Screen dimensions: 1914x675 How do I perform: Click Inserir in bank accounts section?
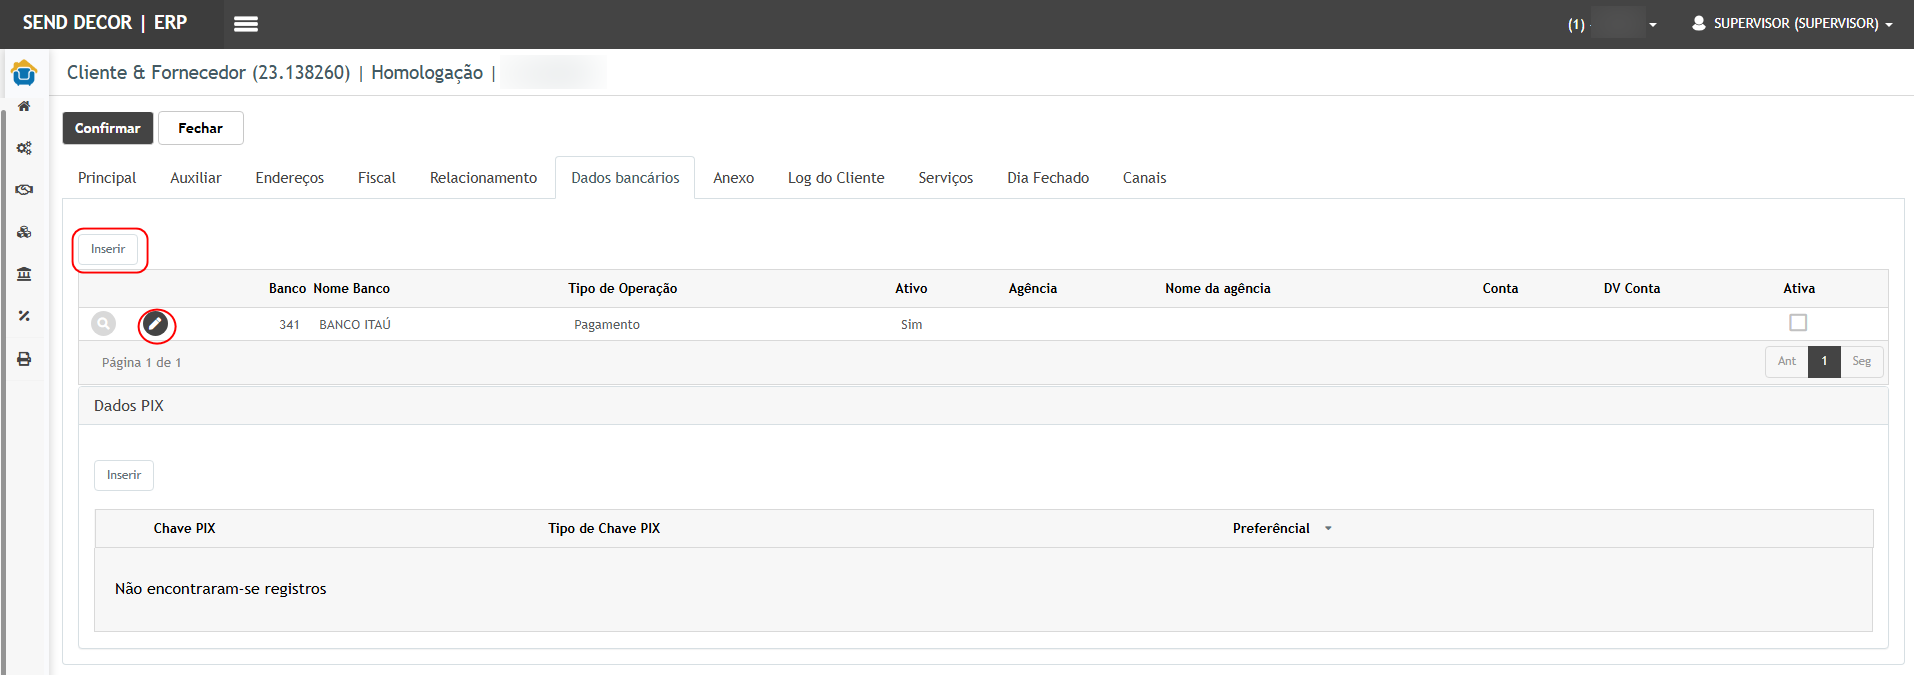(x=108, y=249)
